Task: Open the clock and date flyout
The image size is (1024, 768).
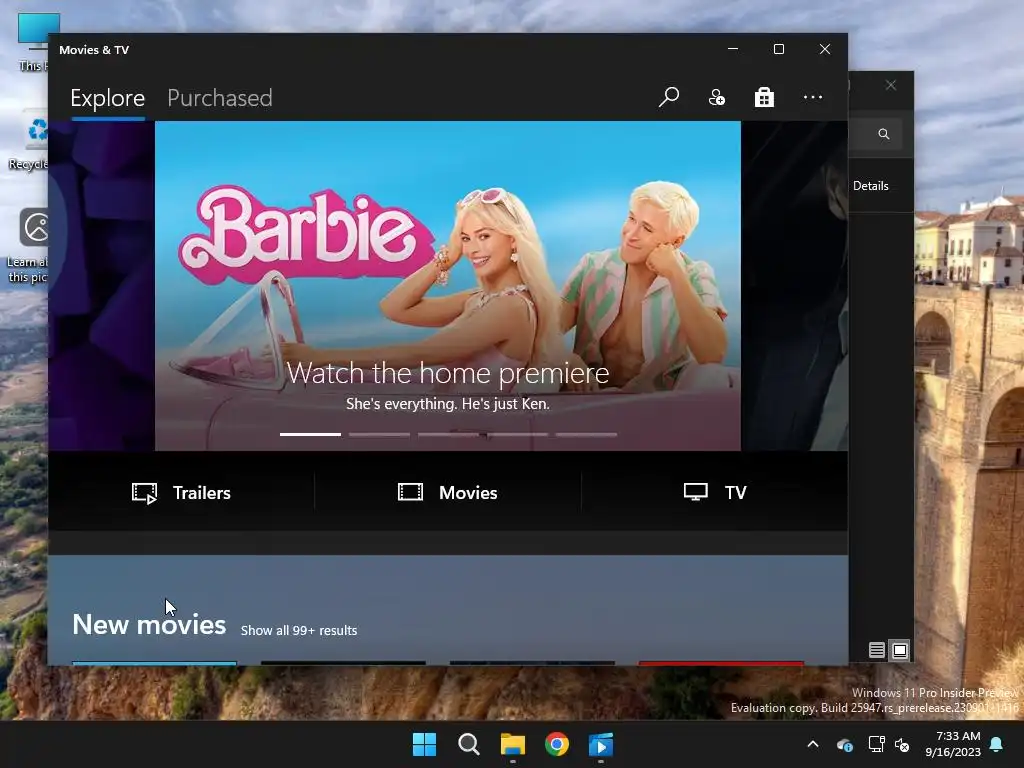Action: tap(953, 744)
